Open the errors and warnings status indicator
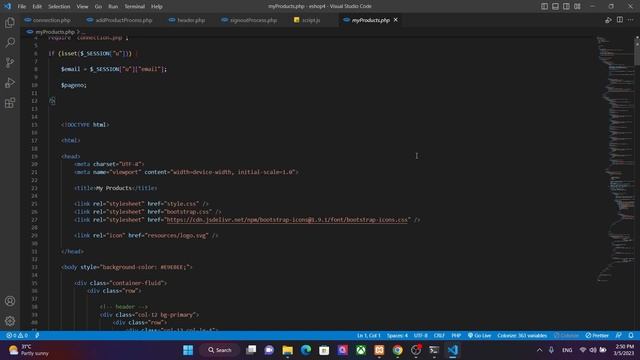 coord(17,336)
